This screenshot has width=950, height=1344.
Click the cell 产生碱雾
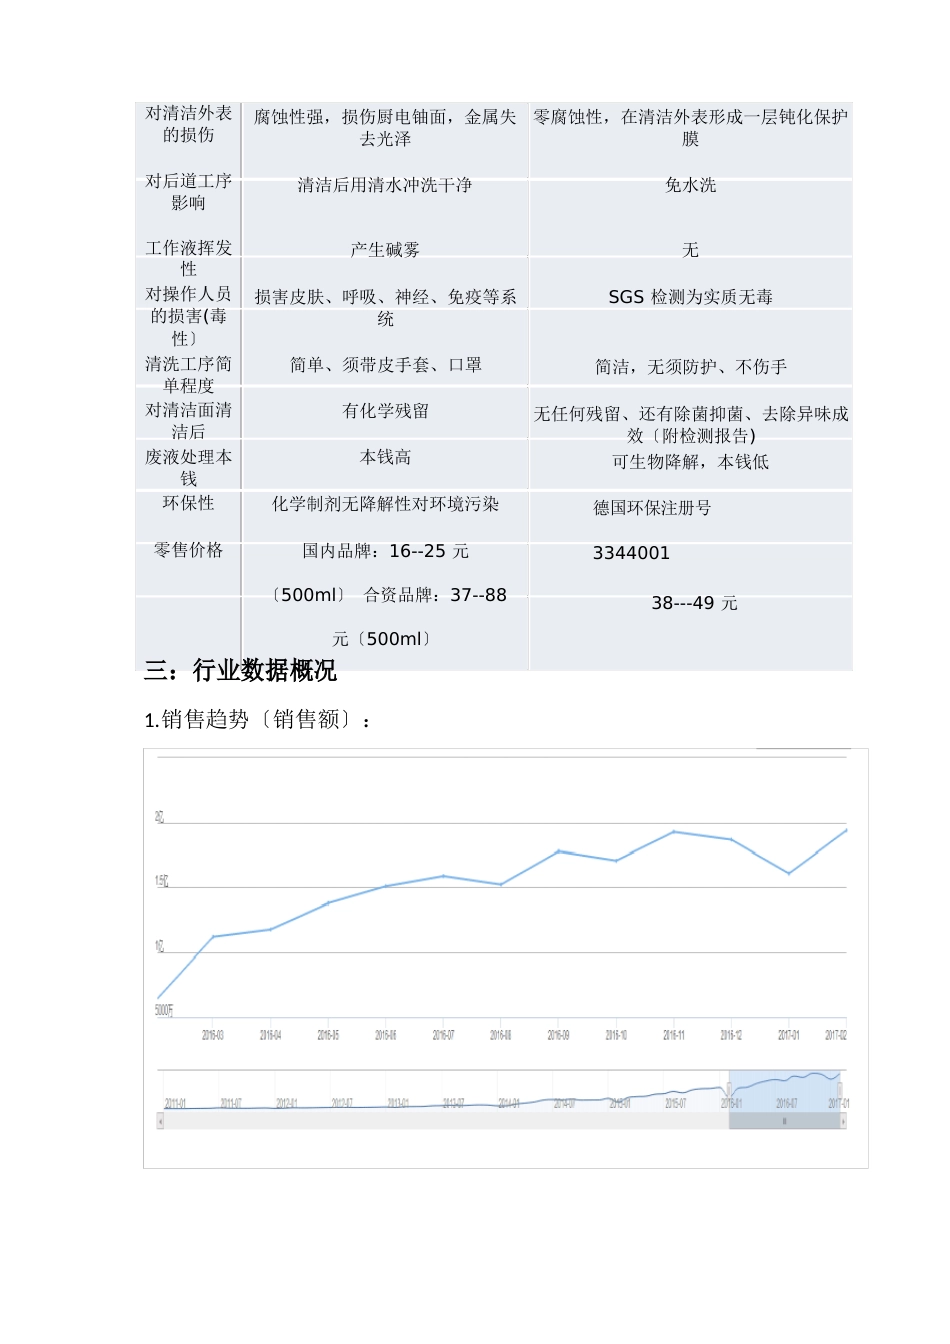[x=385, y=250]
